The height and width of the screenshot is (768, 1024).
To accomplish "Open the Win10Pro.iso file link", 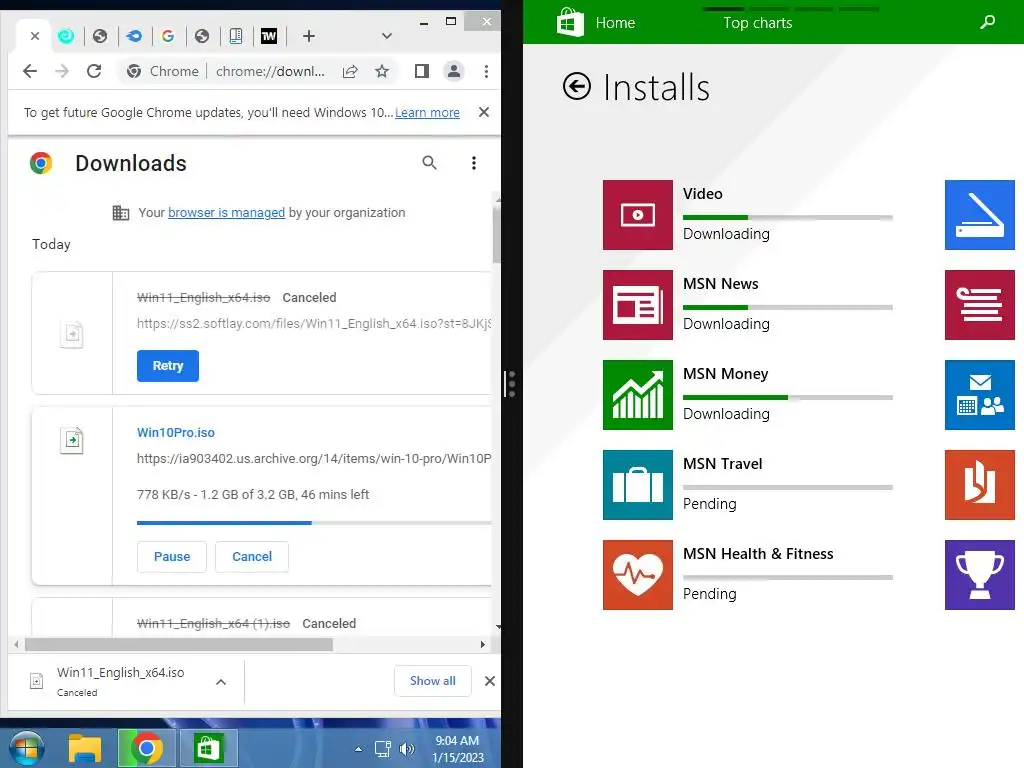I will 176,432.
